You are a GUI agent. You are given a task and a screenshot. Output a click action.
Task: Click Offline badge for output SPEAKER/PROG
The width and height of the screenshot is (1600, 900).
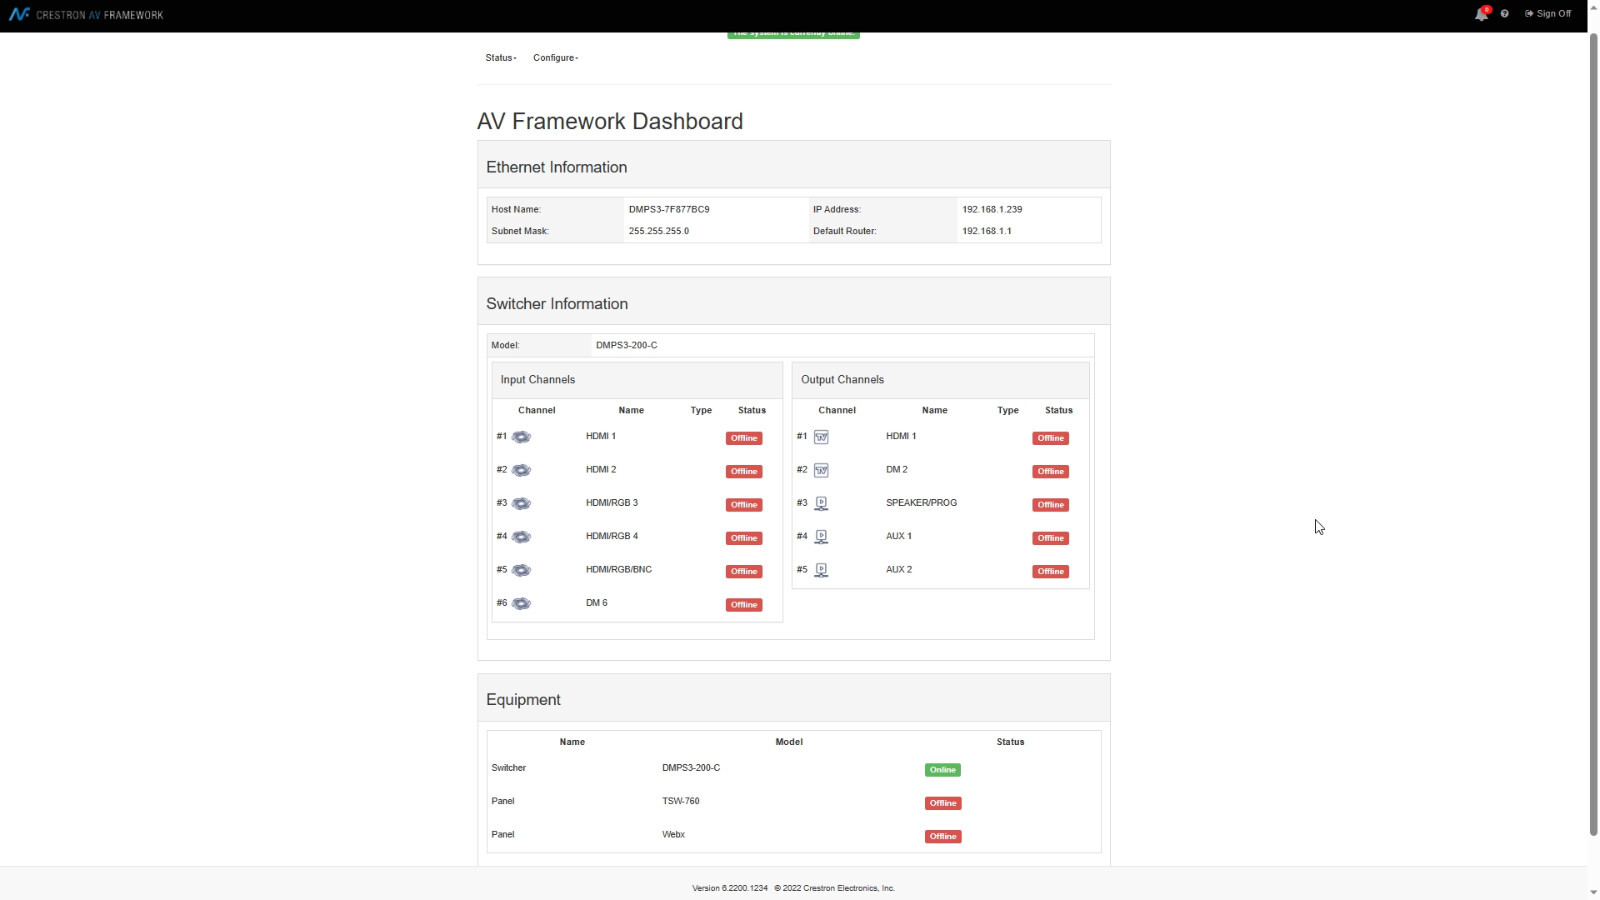pos(1051,505)
